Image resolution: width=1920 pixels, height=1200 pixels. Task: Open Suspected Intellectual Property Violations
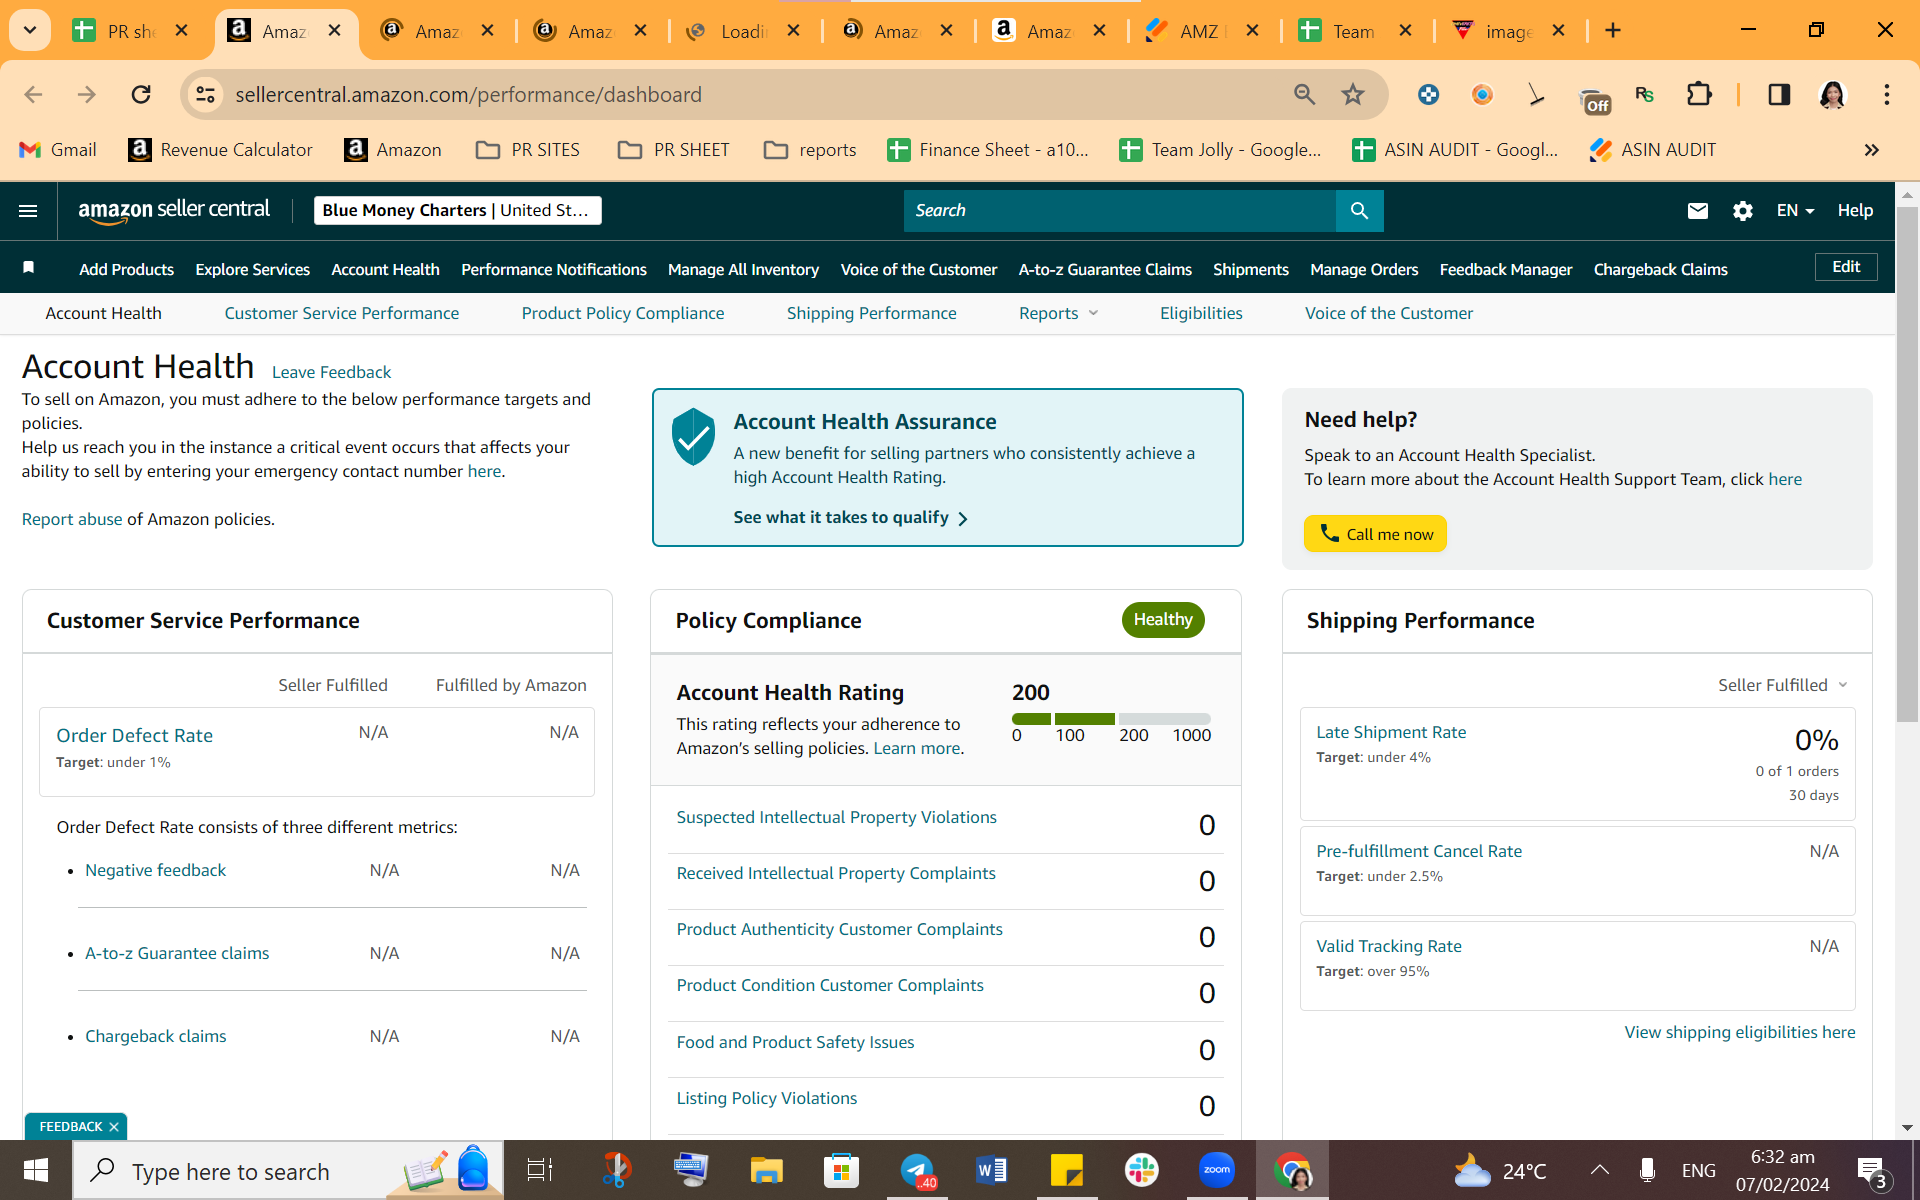click(836, 817)
